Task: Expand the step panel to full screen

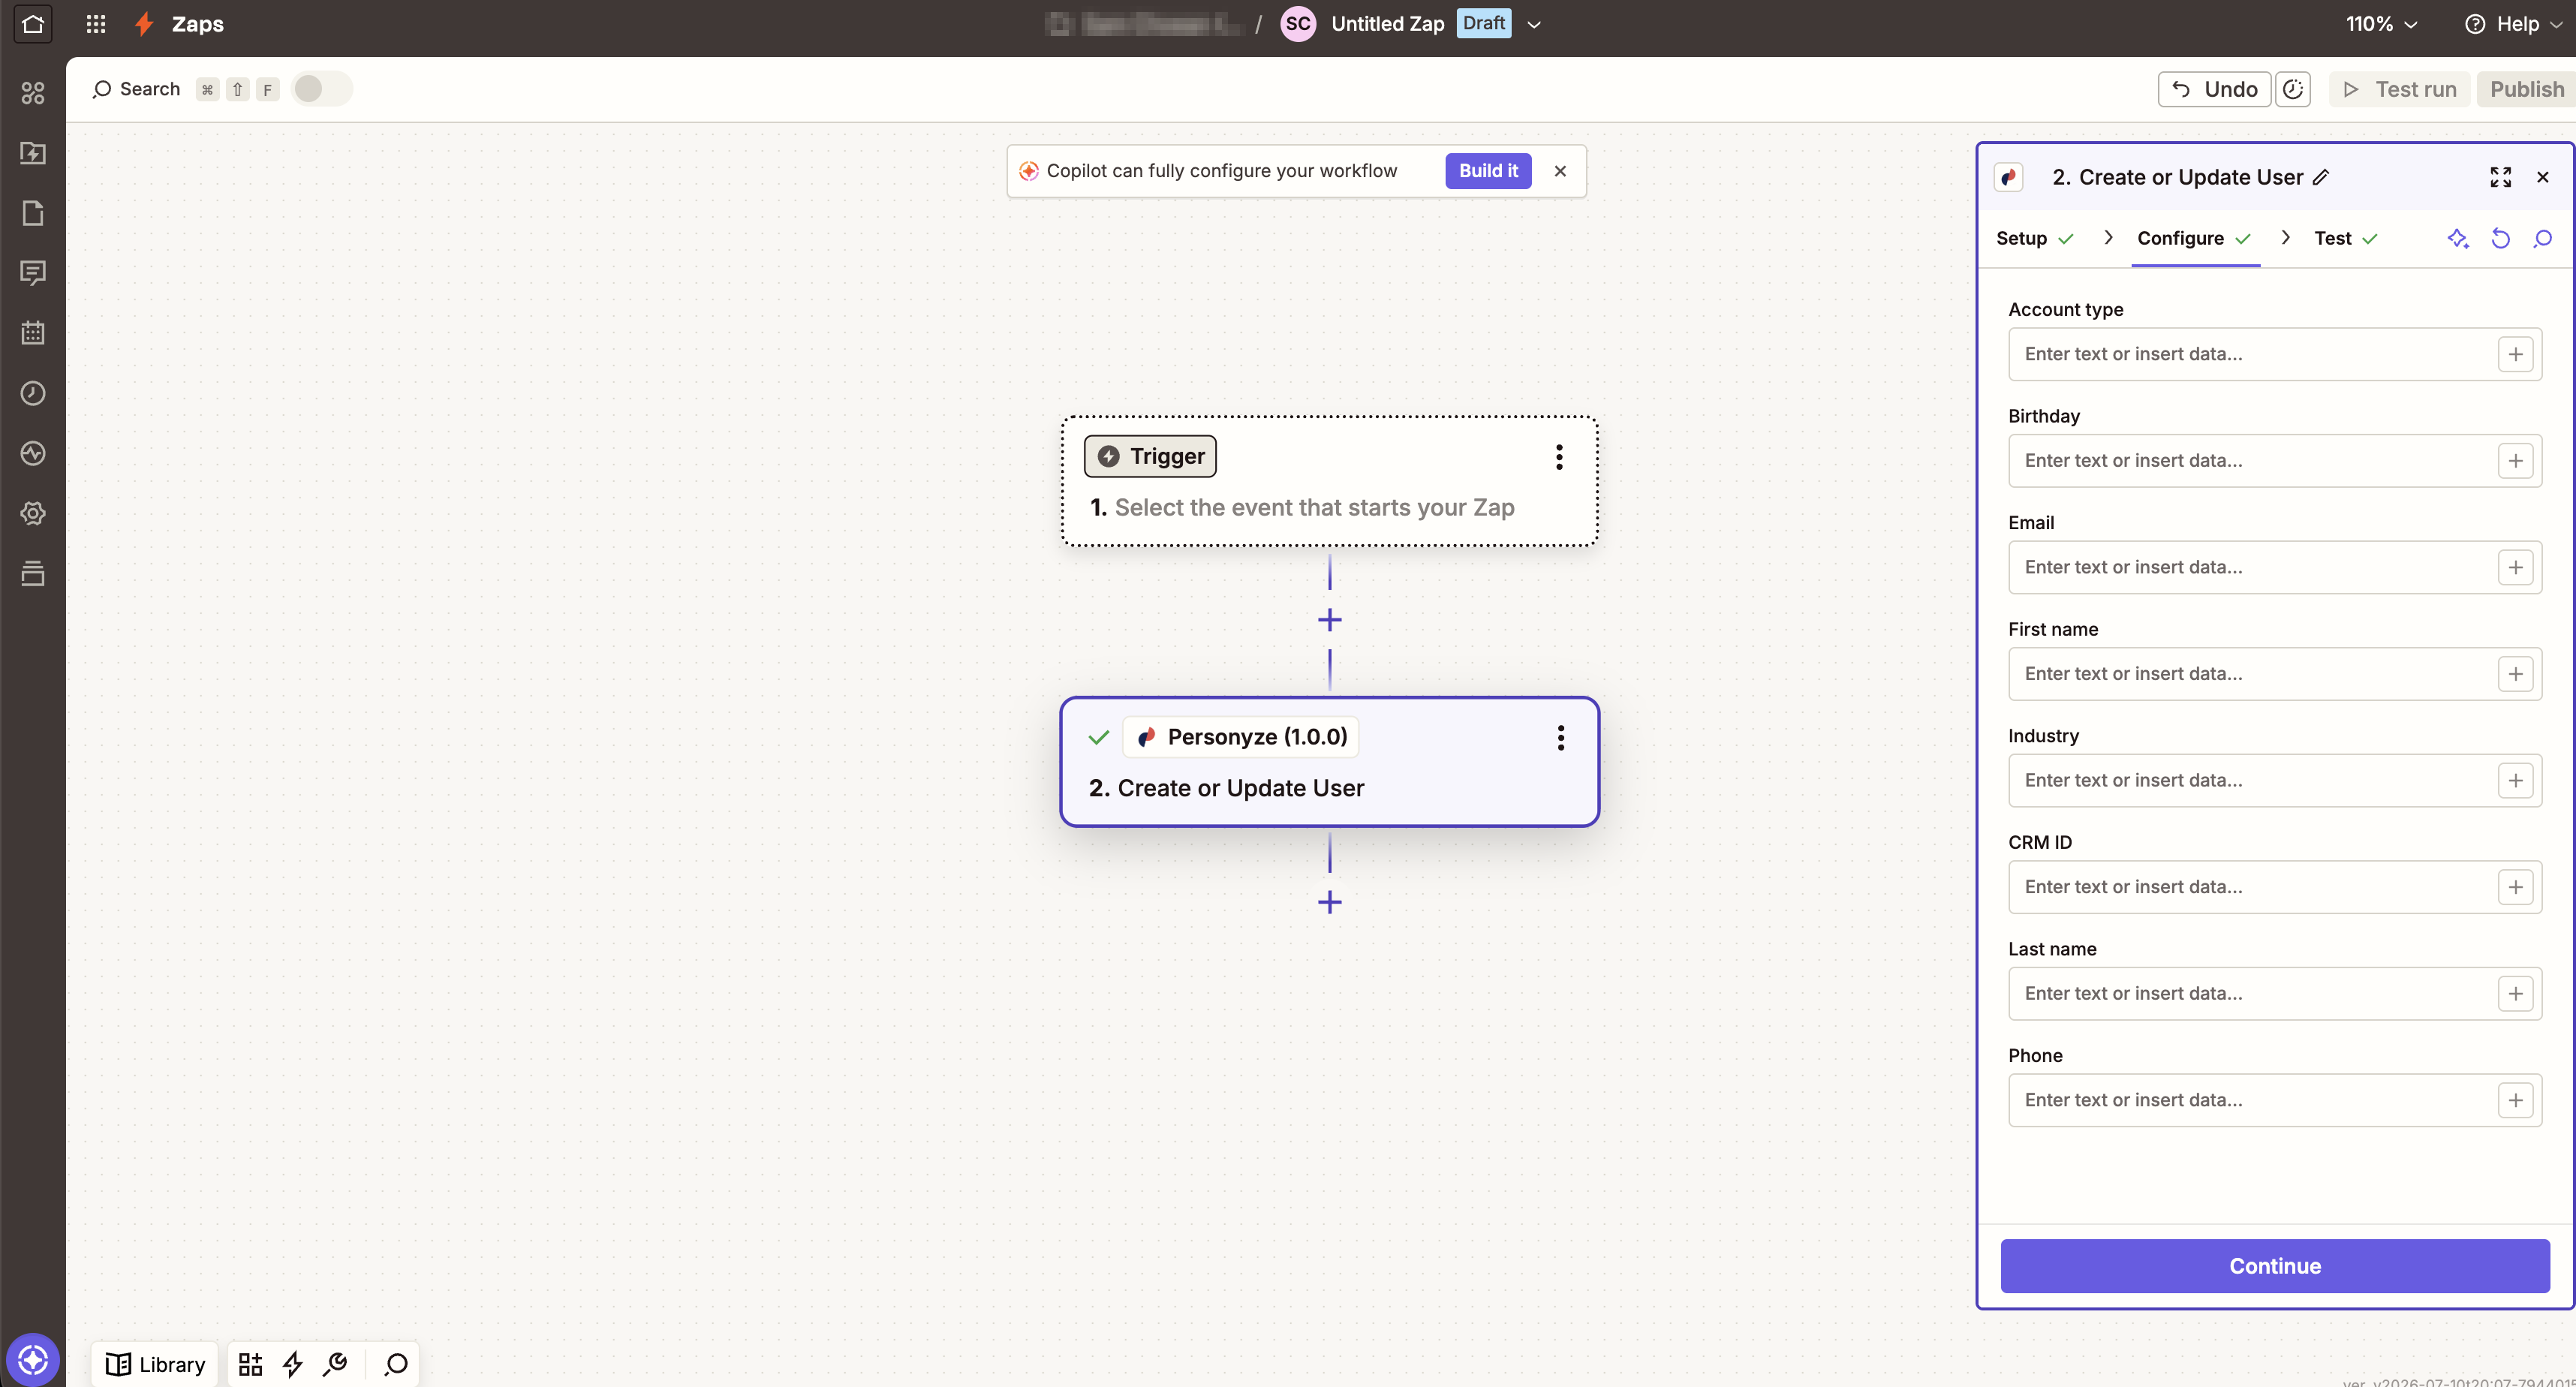Action: pos(2500,177)
